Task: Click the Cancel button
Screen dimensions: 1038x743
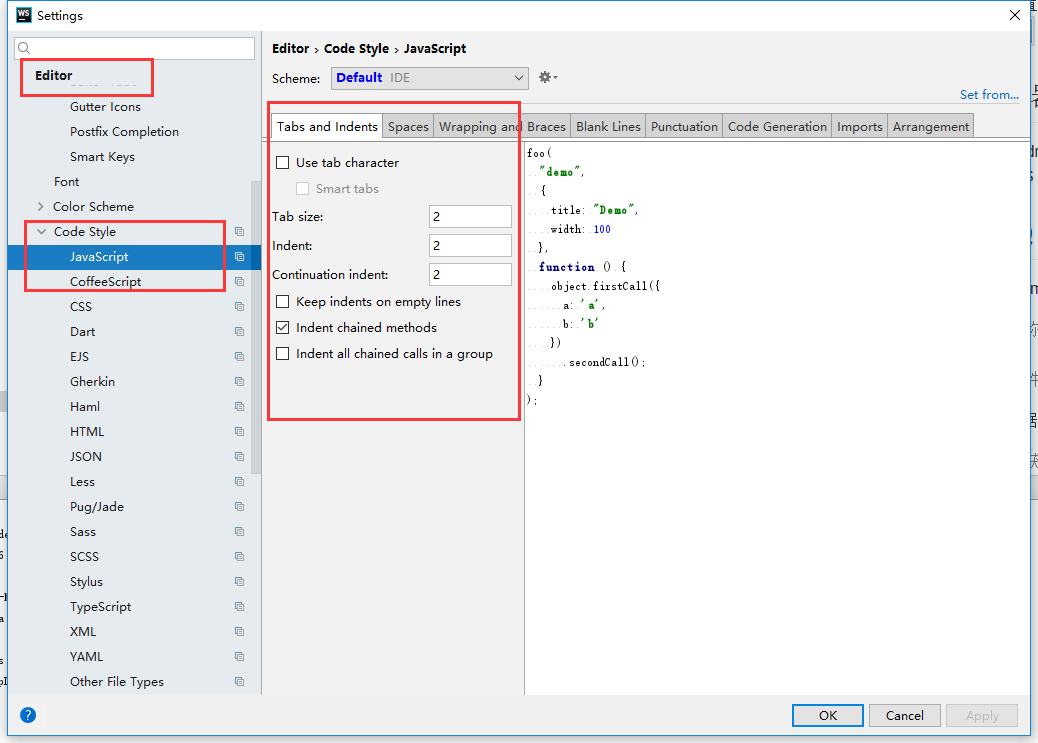Action: (x=904, y=716)
